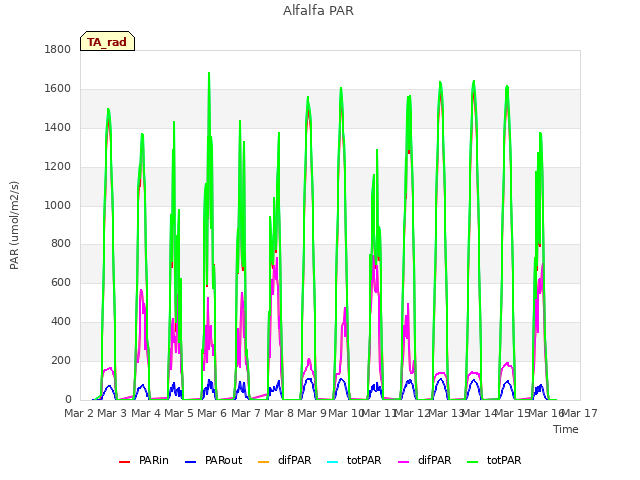Click the 0 y-axis tick label
The width and height of the screenshot is (640, 480).
[68, 400]
